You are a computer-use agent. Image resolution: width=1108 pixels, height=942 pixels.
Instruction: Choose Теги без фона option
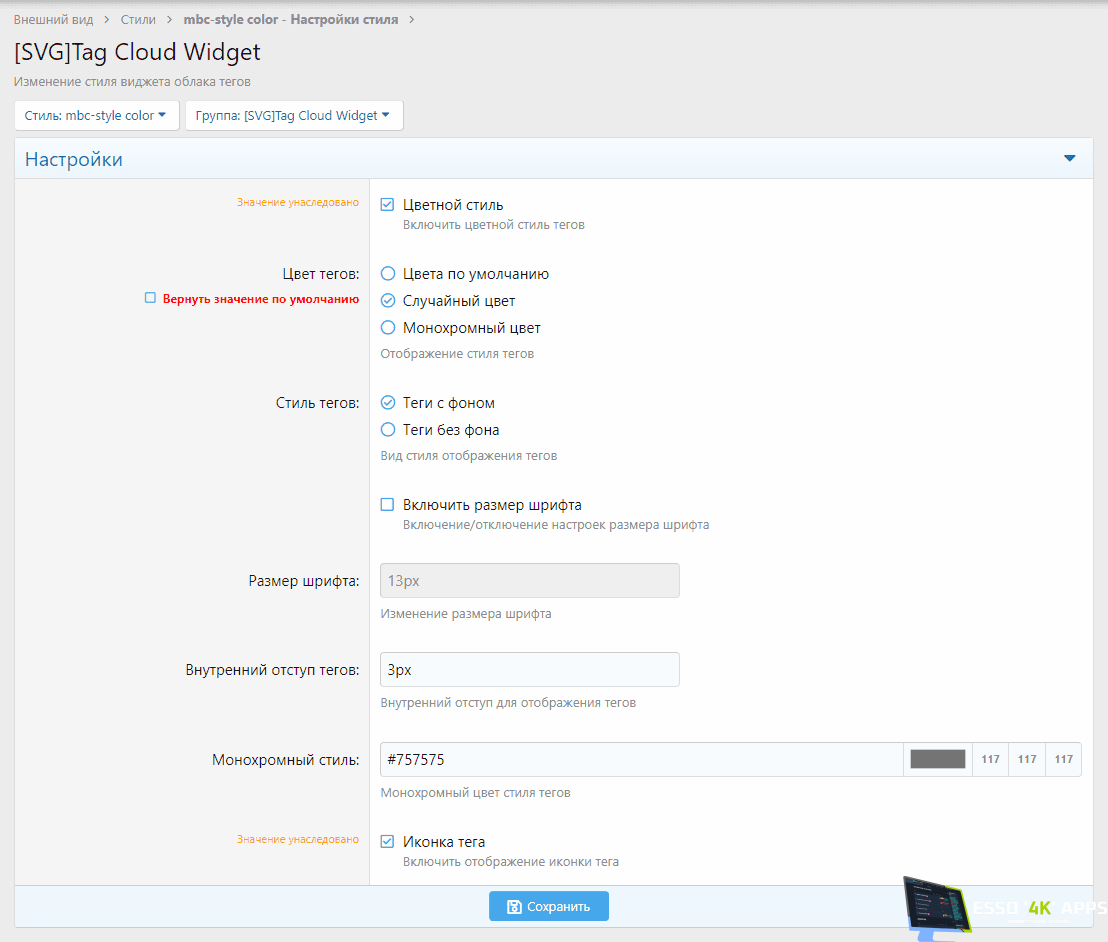388,430
